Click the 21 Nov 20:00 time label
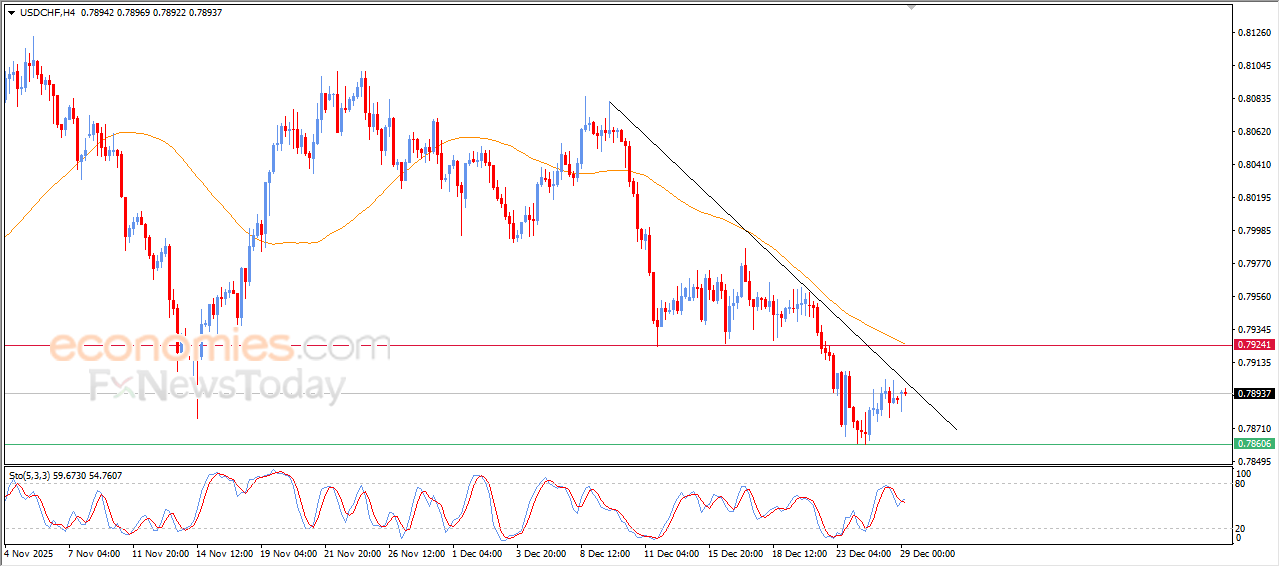Screen dimensions: 1280x567 click(352, 553)
